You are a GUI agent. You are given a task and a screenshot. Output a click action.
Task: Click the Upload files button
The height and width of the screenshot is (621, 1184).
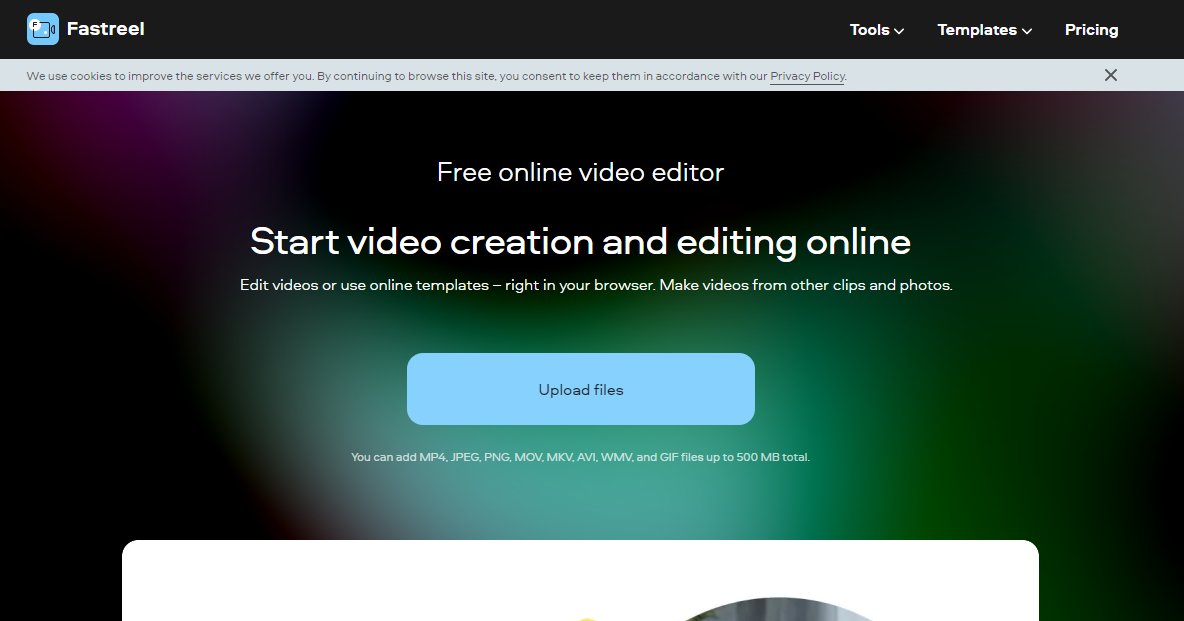click(581, 389)
